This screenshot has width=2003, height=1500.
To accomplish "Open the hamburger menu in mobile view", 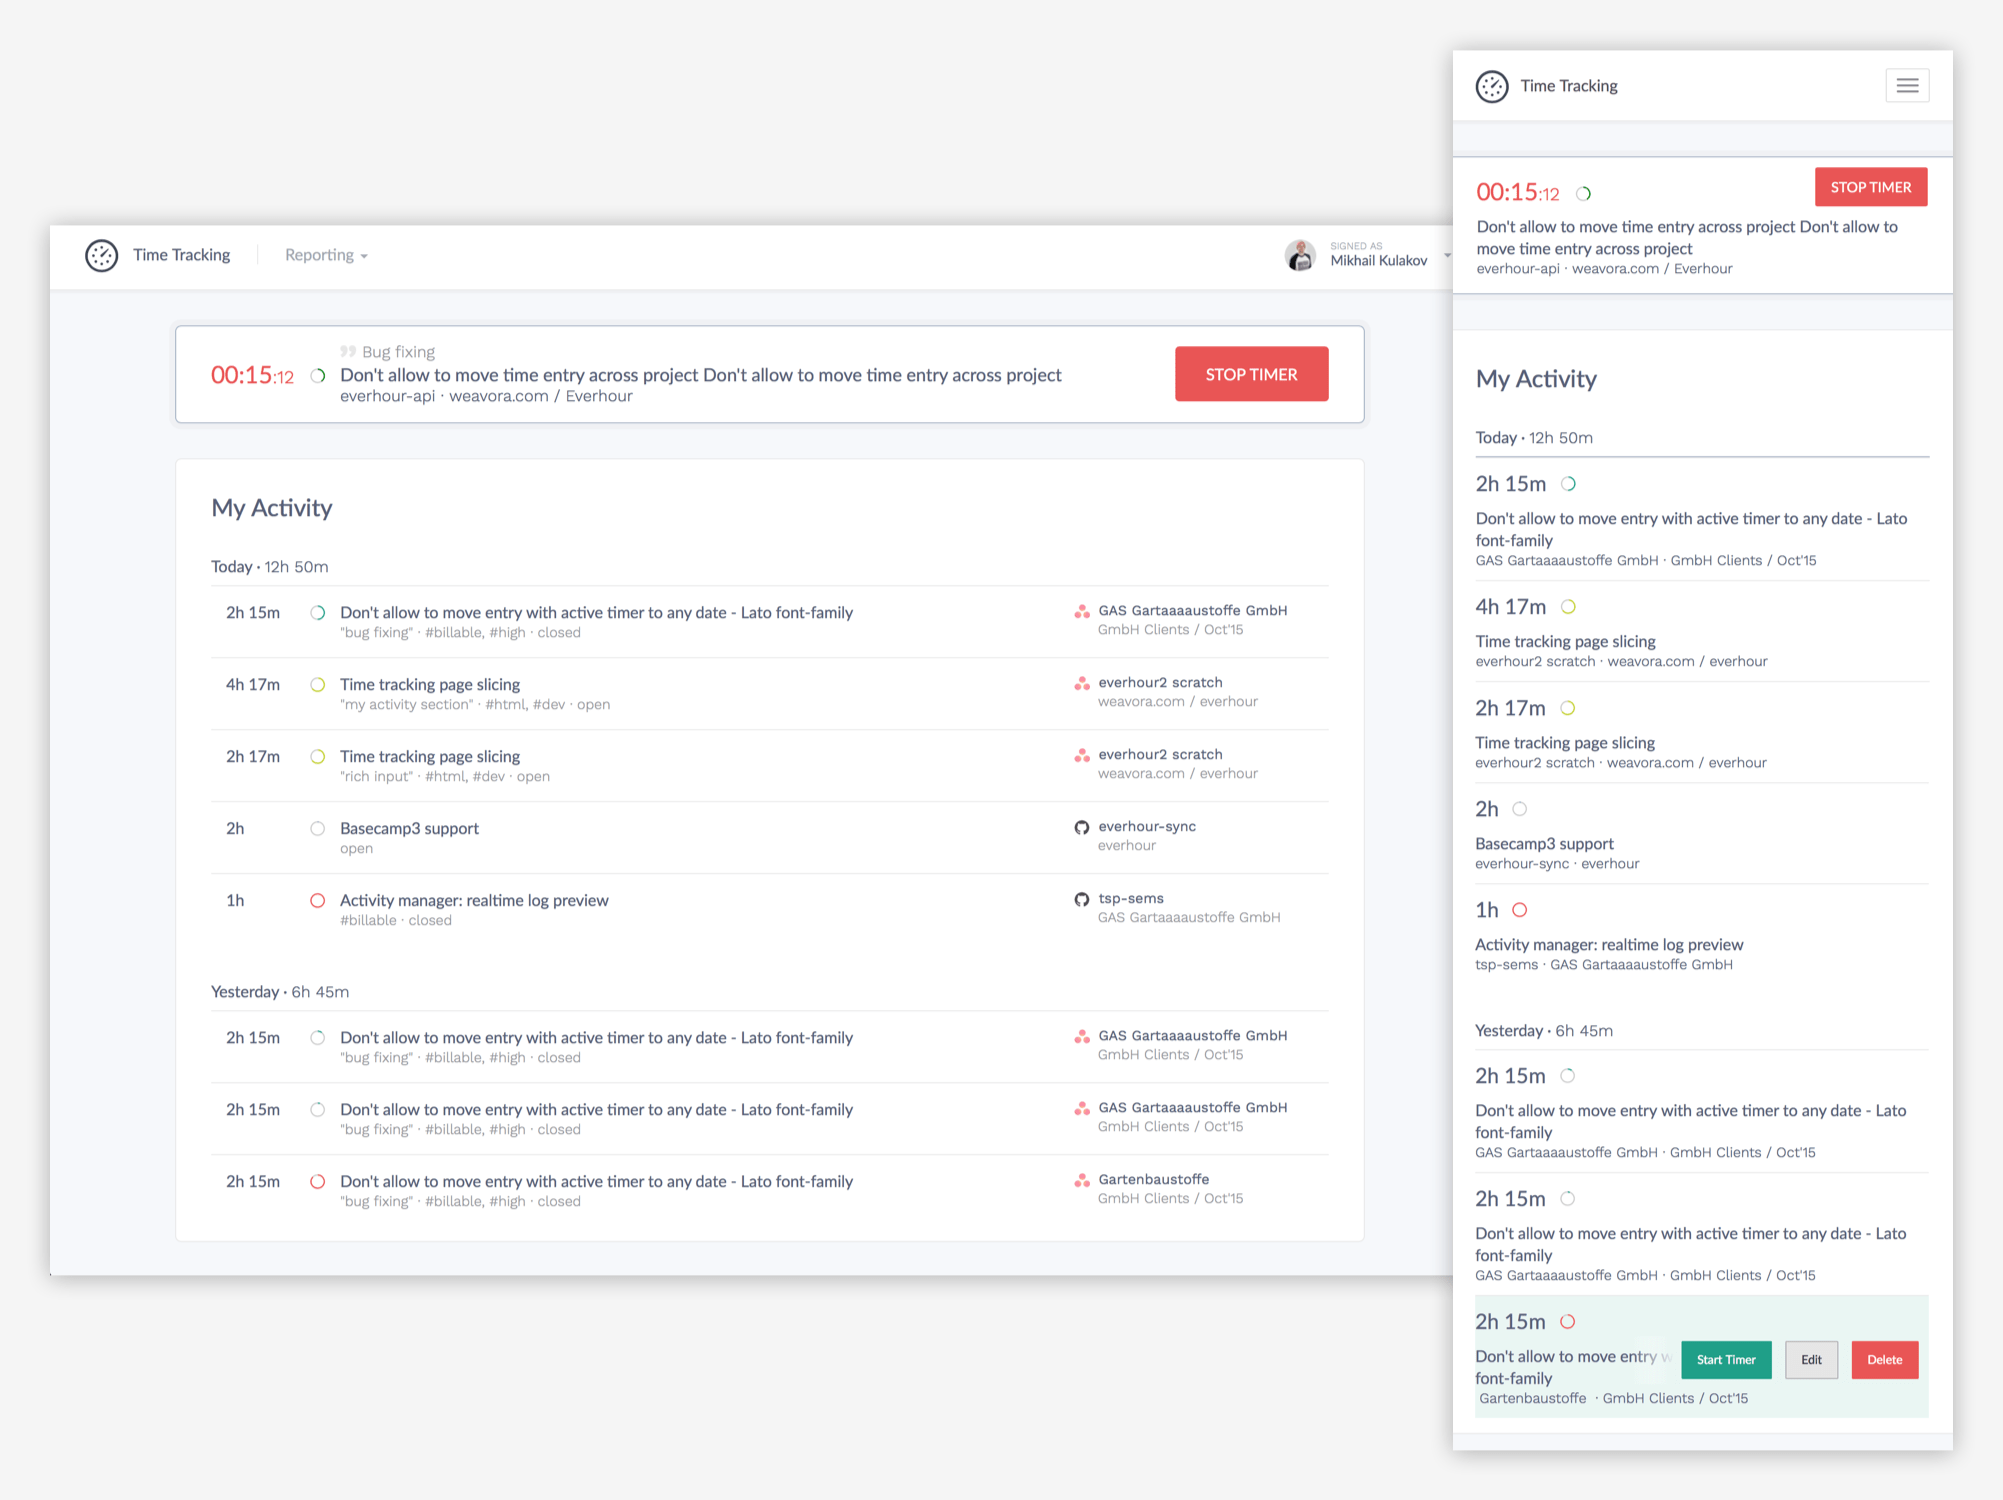I will coord(1906,86).
